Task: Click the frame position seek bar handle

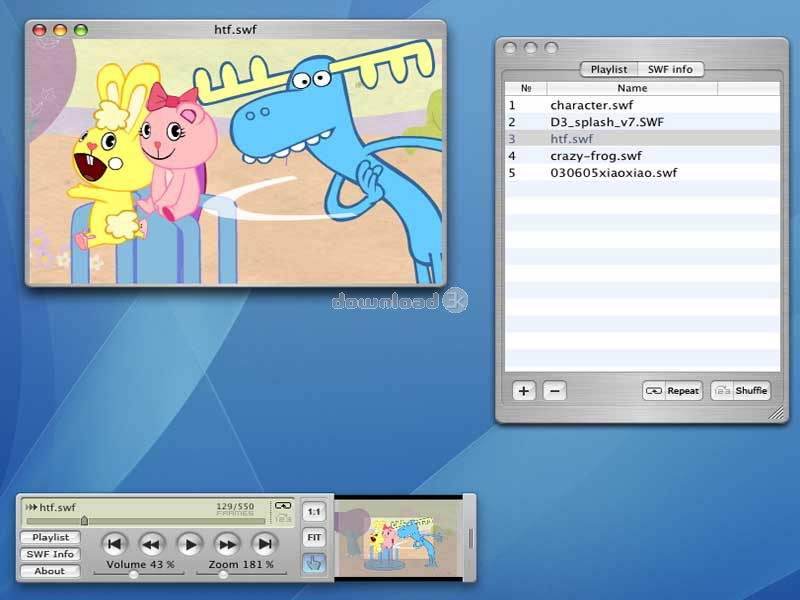Action: 84,520
